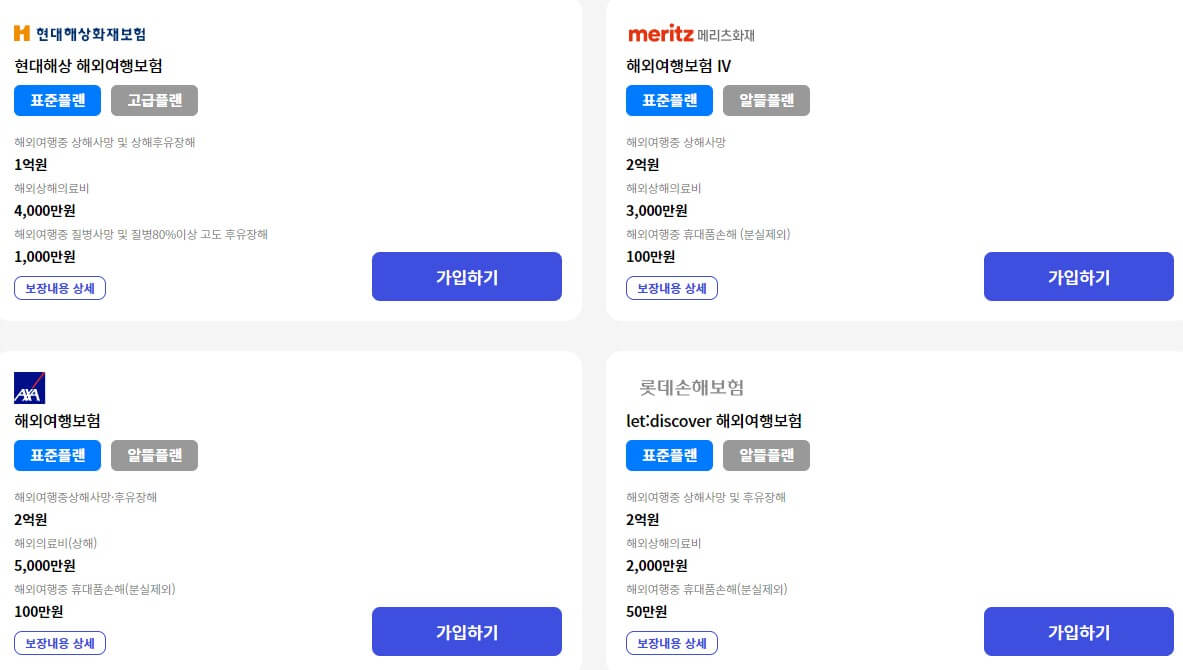Image resolution: width=1183 pixels, height=670 pixels.
Task: Click 가입하기 for let:discover 해외여행보험
Action: tap(1078, 631)
